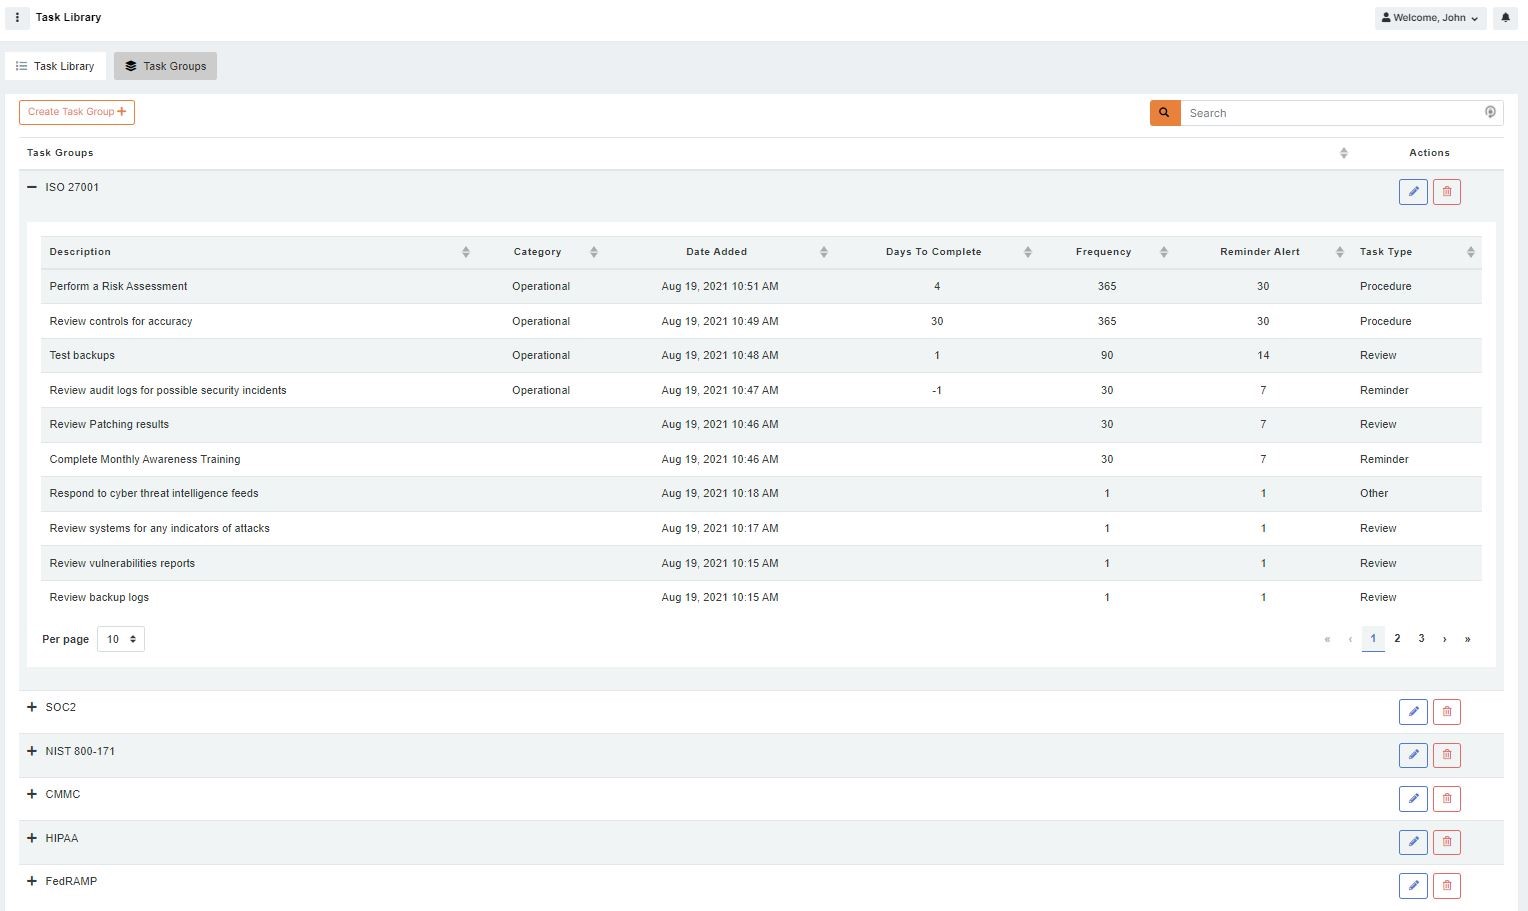
Task: Collapse the ISO 27001 task group
Action: click(31, 187)
